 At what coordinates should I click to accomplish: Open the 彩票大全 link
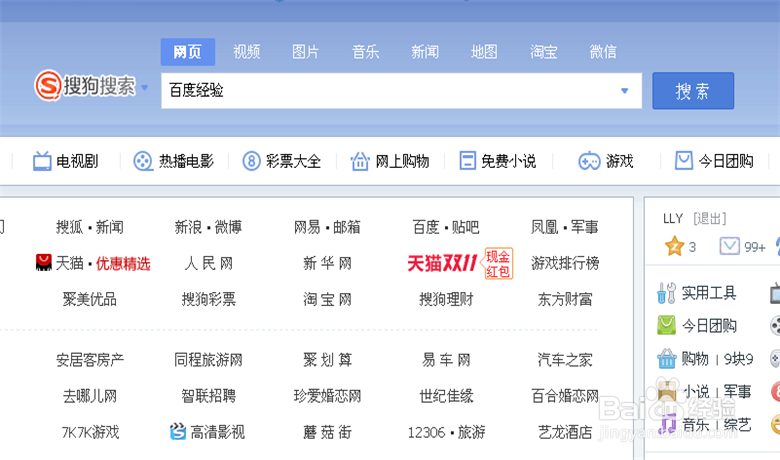293,161
